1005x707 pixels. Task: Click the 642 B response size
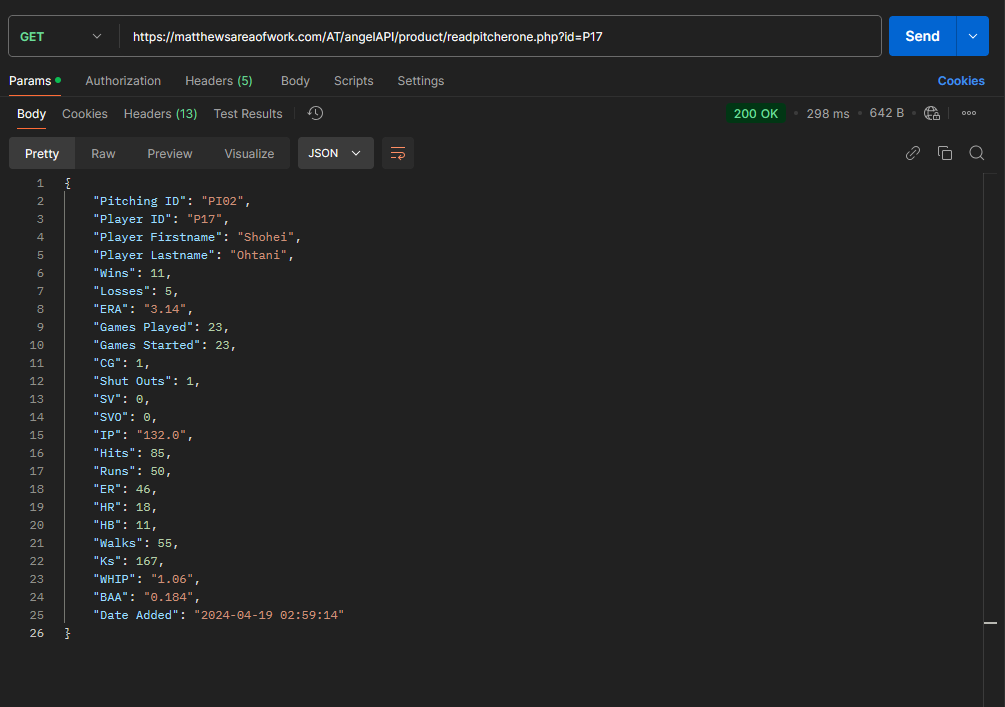click(886, 113)
